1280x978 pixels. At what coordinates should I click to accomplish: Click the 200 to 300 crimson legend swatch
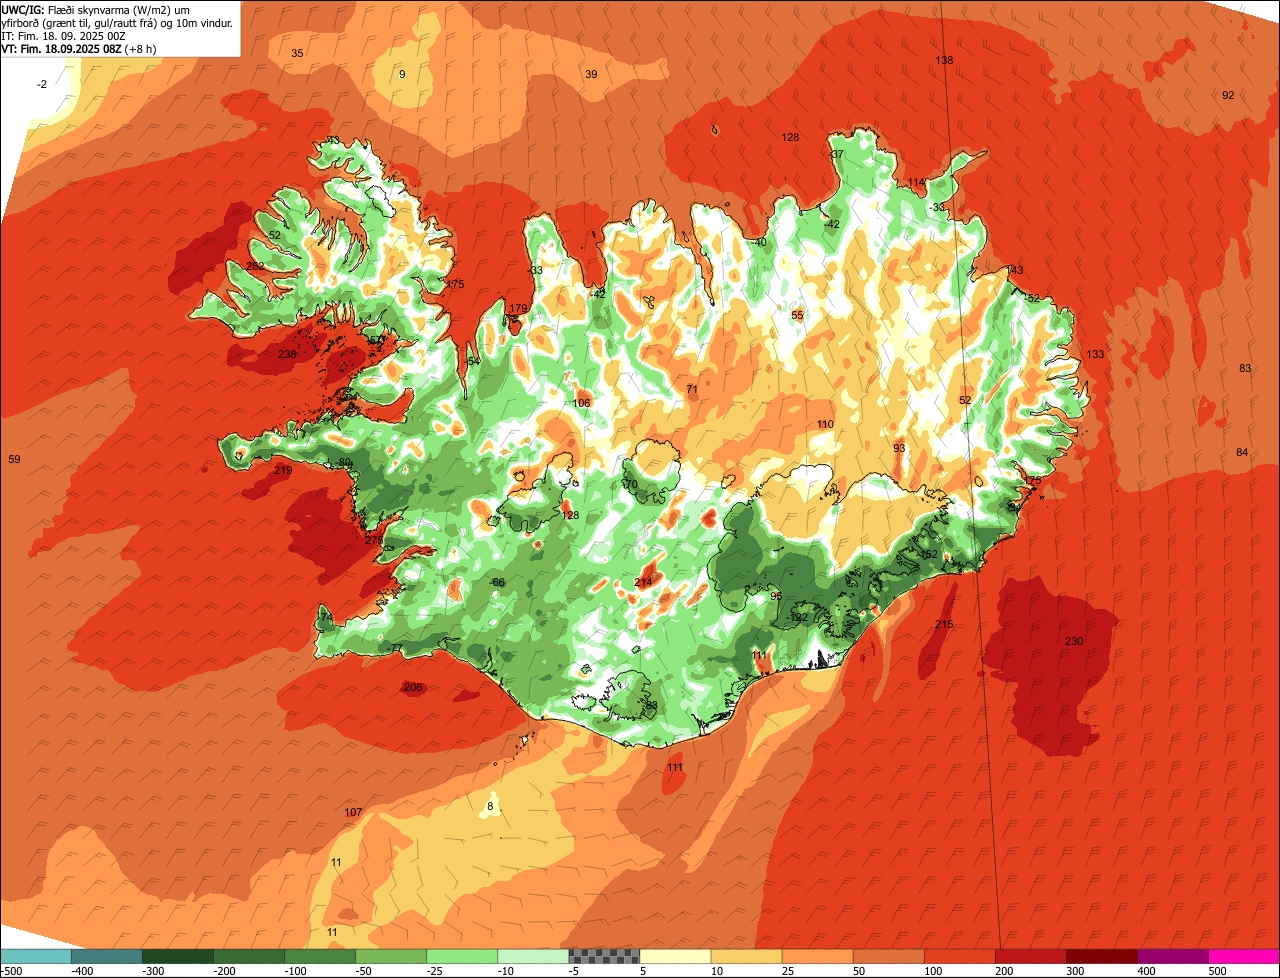[1029, 956]
